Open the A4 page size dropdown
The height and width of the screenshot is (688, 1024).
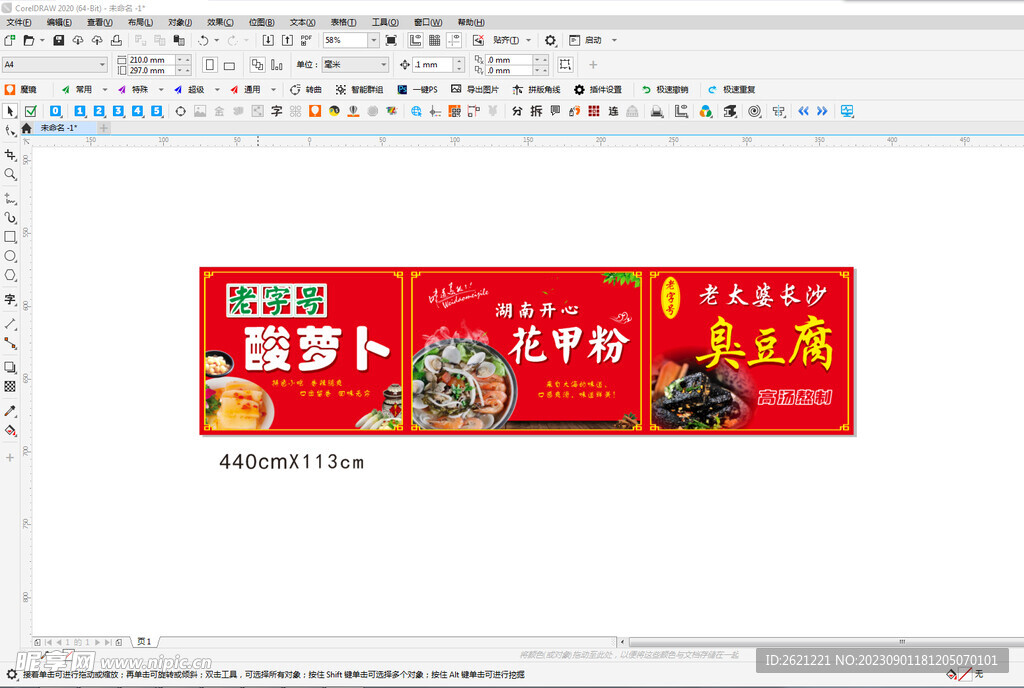click(x=103, y=65)
